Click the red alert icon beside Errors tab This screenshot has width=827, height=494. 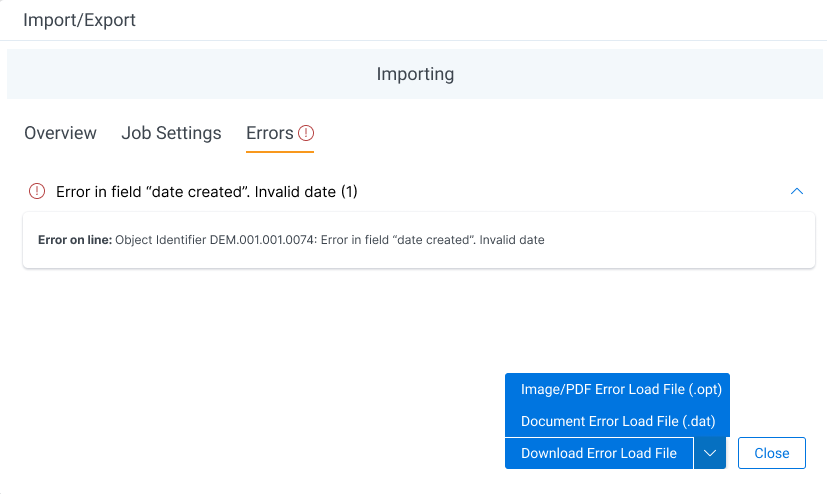tap(306, 133)
